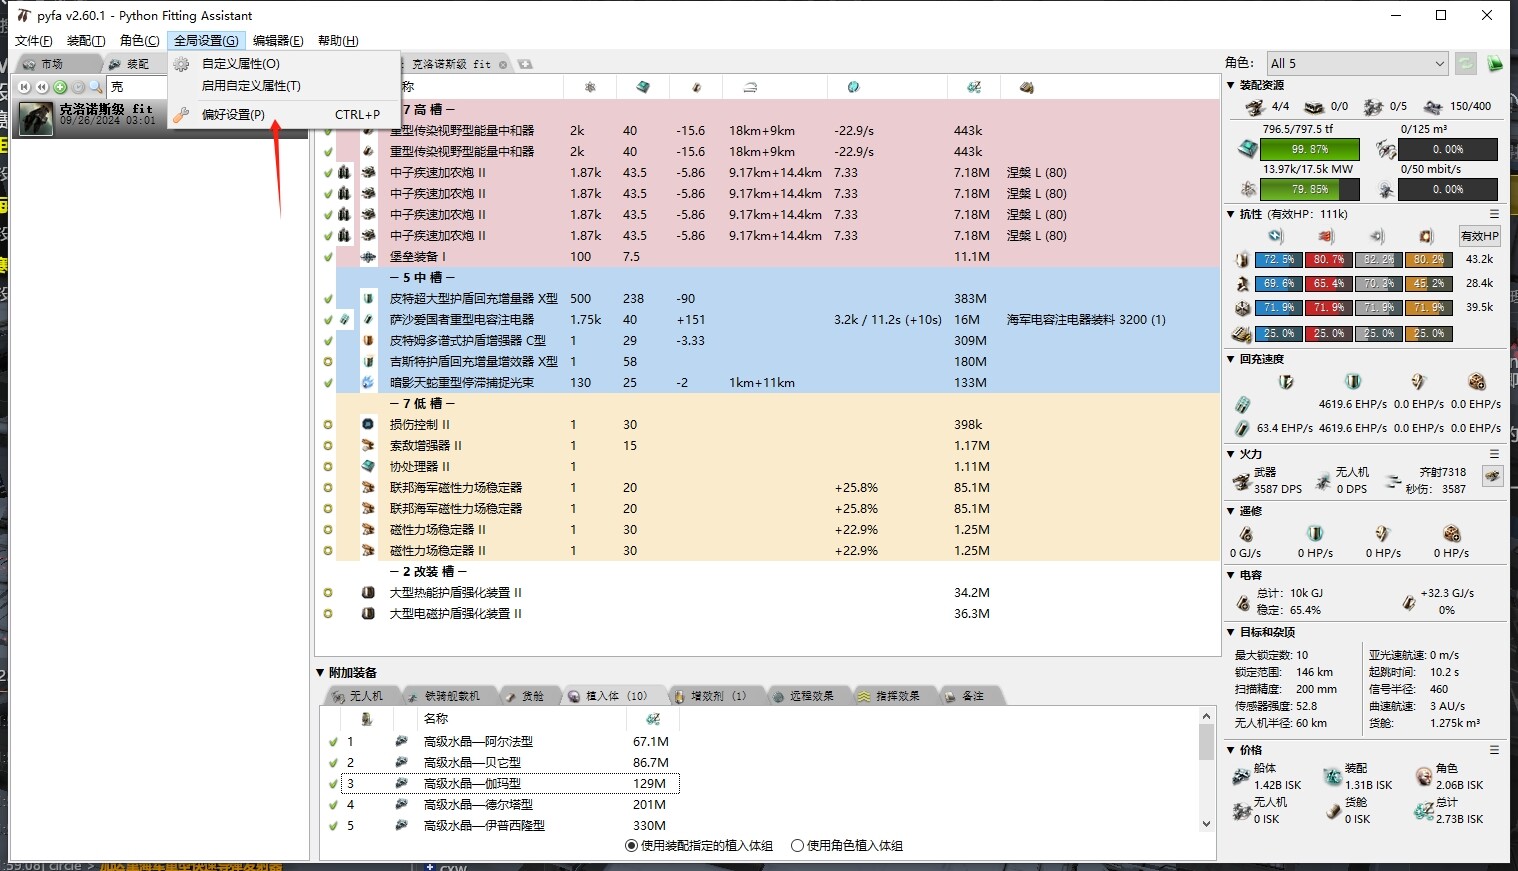Click the EM resistance column icon

[x=1275, y=237]
